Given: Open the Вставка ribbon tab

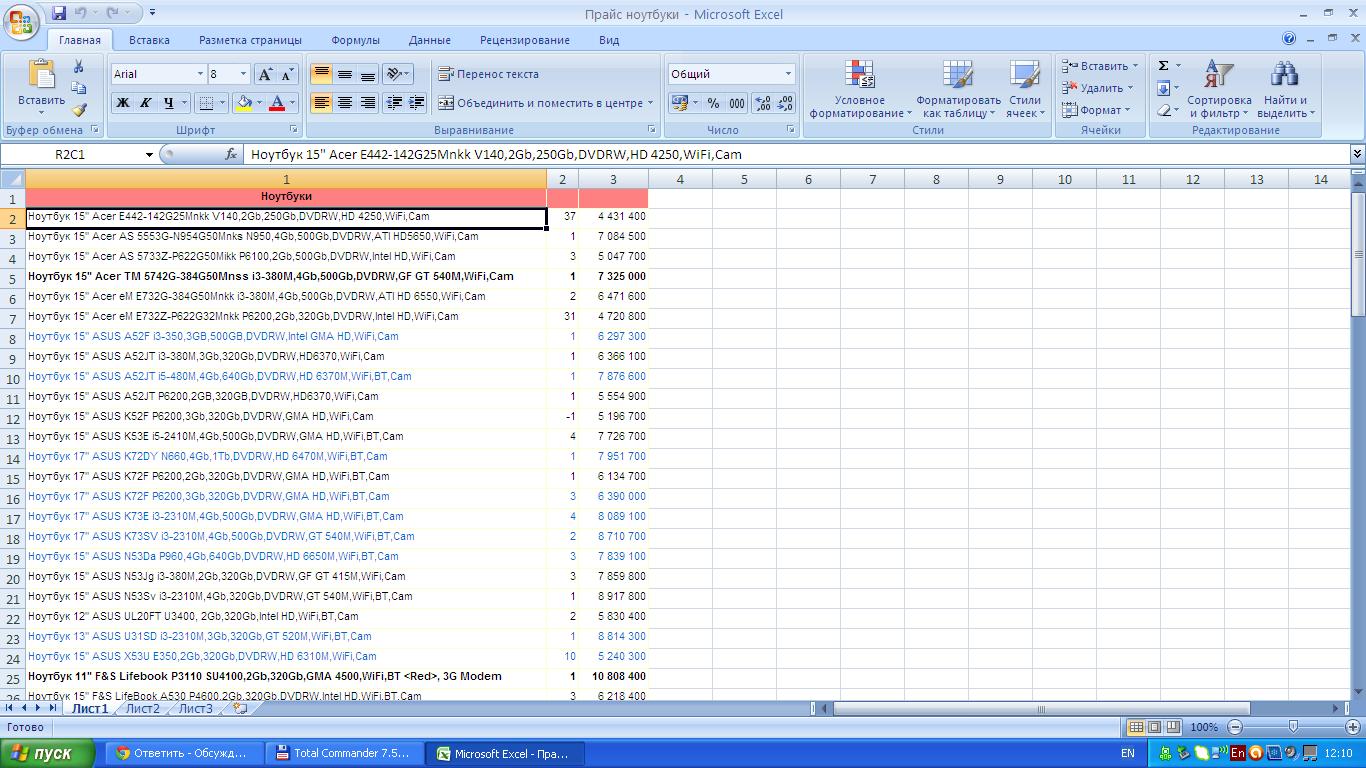Looking at the screenshot, I should coord(149,40).
